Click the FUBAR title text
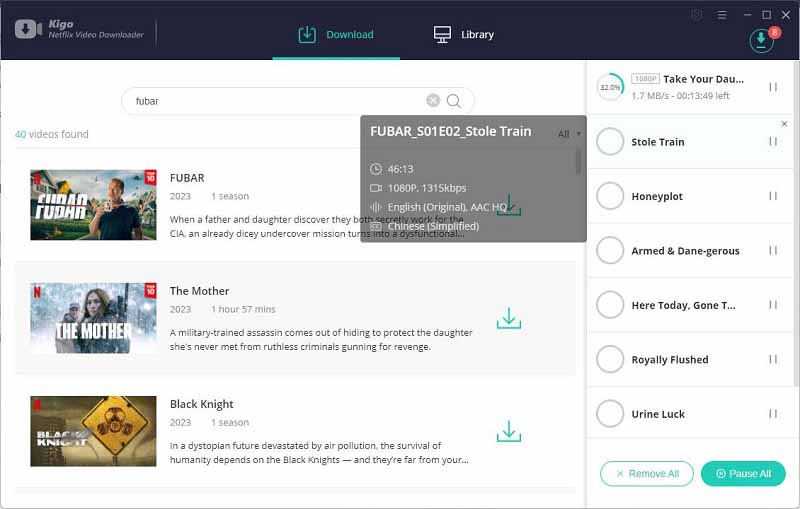The image size is (800, 509). point(187,178)
